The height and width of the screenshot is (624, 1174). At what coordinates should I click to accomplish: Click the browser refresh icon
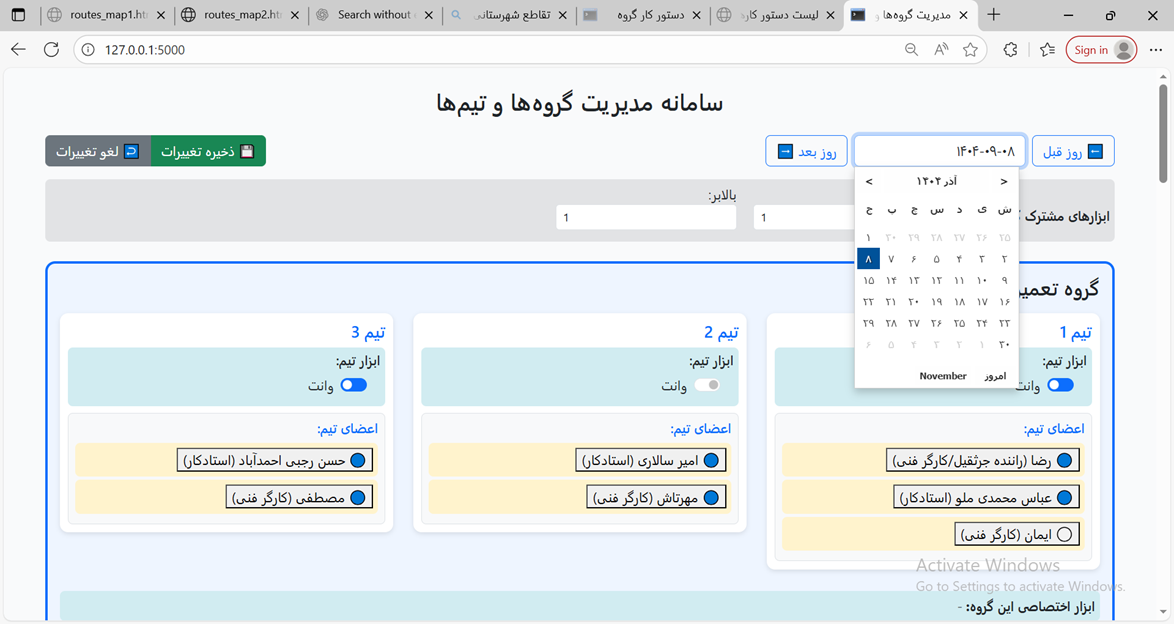coord(51,50)
